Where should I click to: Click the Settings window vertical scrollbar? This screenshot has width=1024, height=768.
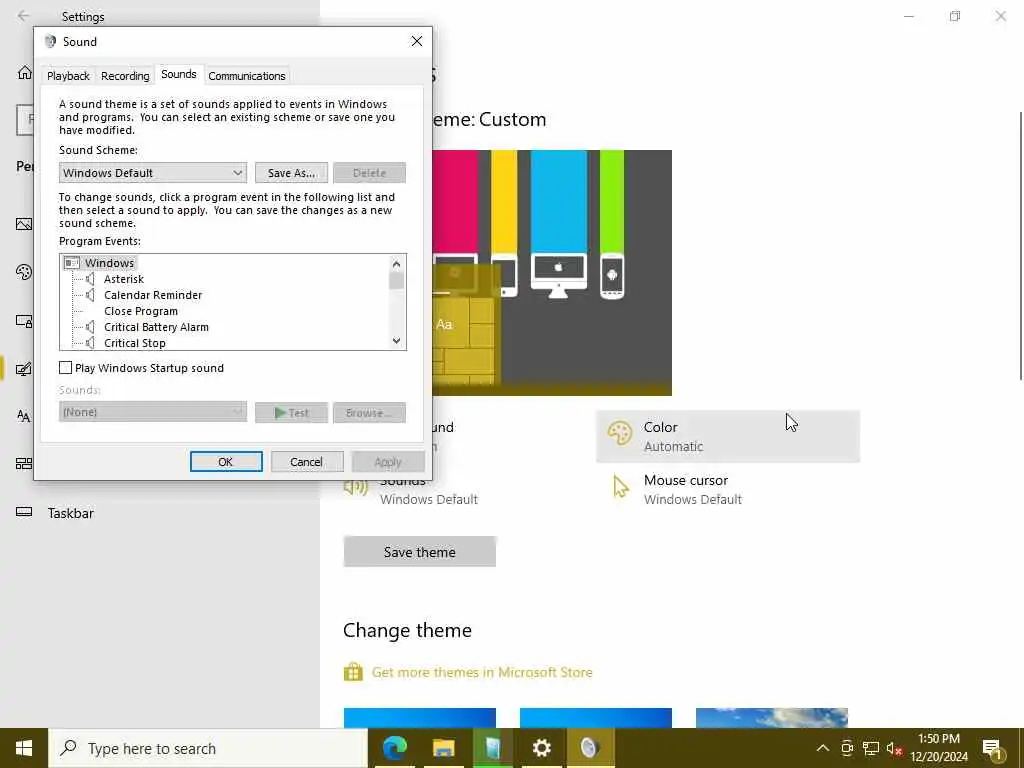[x=1021, y=246]
